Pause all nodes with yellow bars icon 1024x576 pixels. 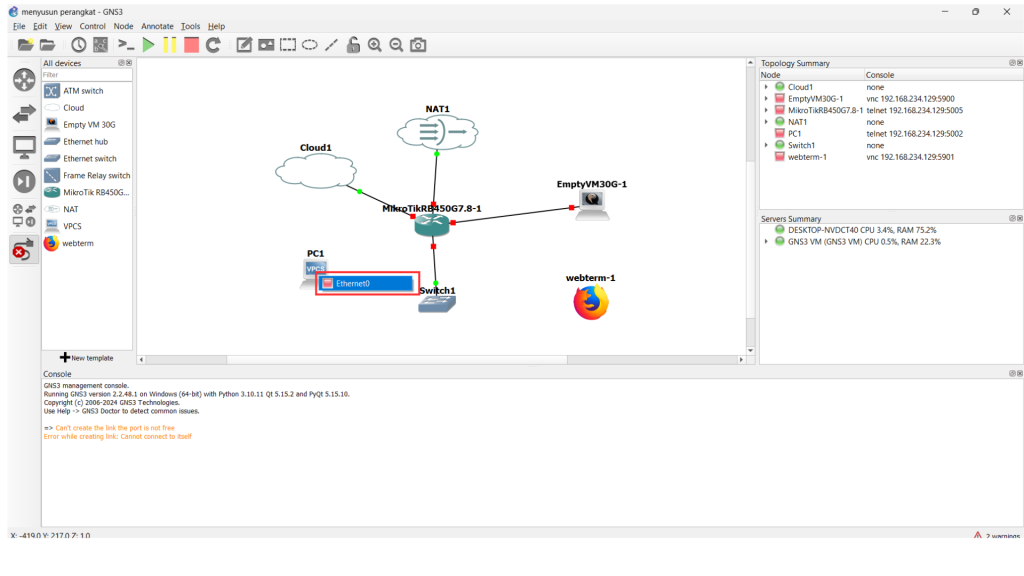pyautogui.click(x=170, y=45)
